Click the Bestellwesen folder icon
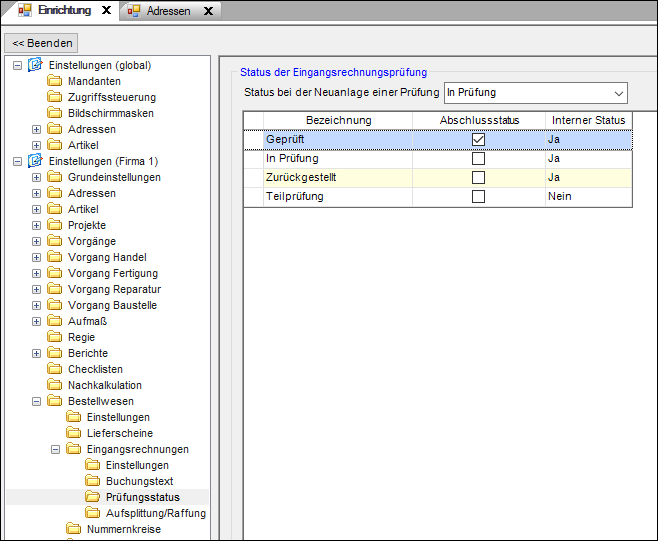The height and width of the screenshot is (541, 658). click(55, 401)
